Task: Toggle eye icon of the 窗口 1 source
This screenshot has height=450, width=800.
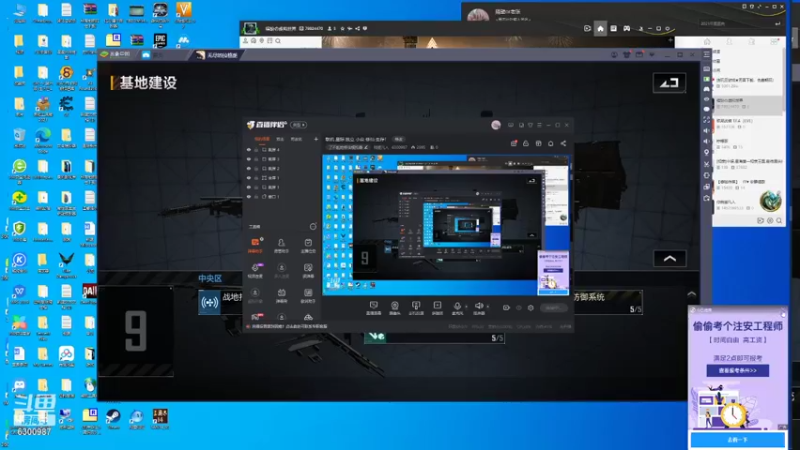Action: [x=249, y=196]
